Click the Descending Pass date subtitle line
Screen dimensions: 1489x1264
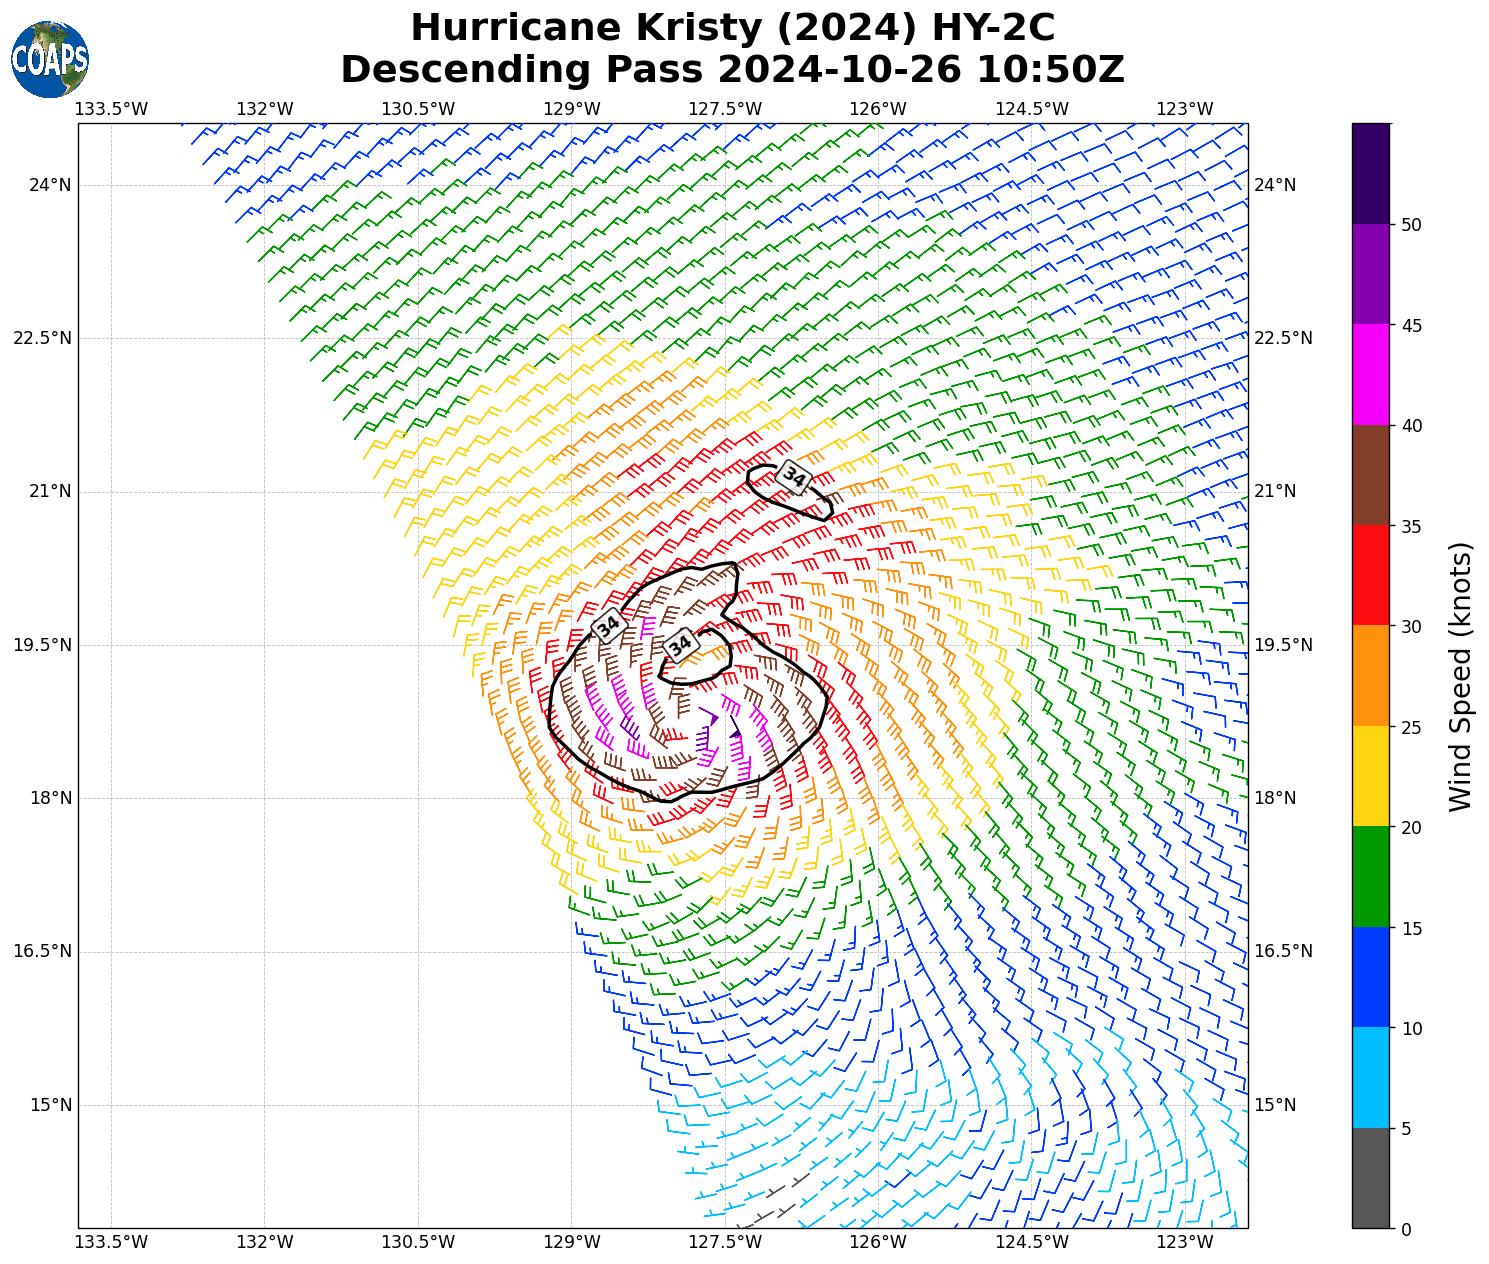coord(732,70)
